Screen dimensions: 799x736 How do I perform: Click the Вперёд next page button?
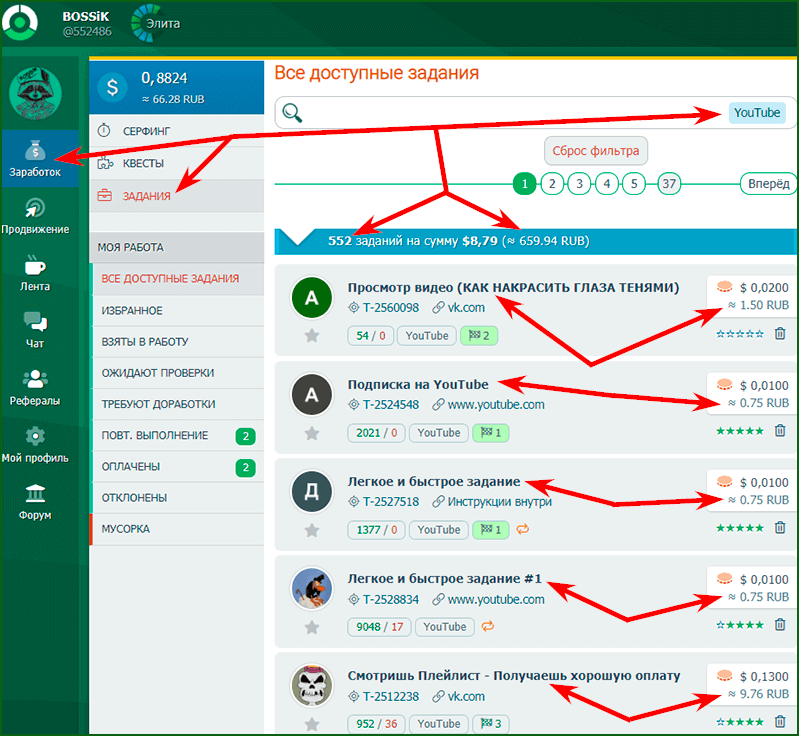(768, 183)
